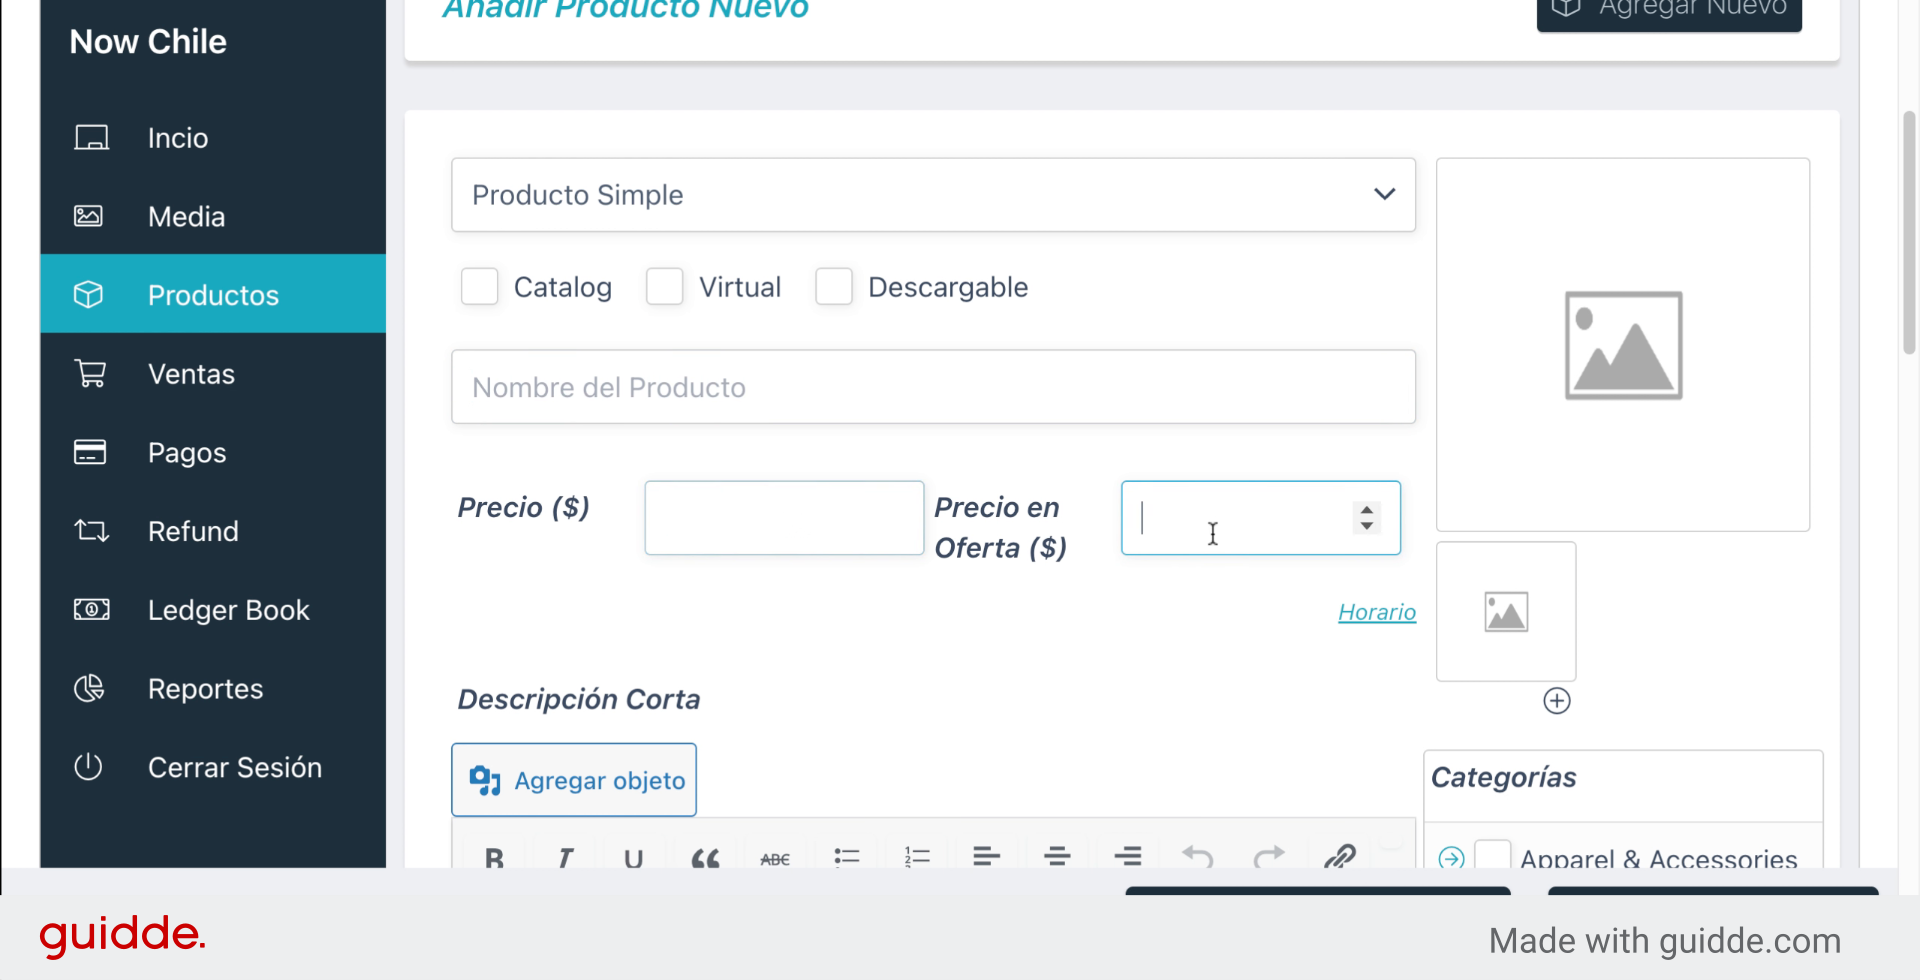This screenshot has height=980, width=1920.
Task: Click the Pagos credit card icon
Action: [x=90, y=452]
